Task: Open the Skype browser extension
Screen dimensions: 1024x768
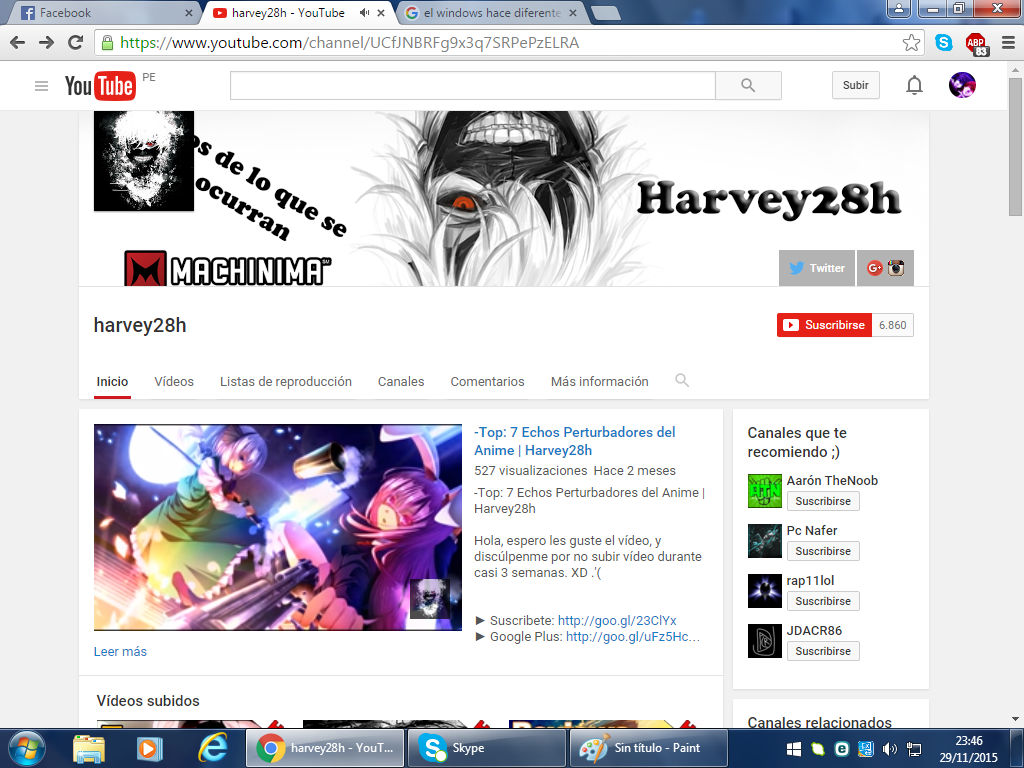Action: pyautogui.click(x=944, y=43)
